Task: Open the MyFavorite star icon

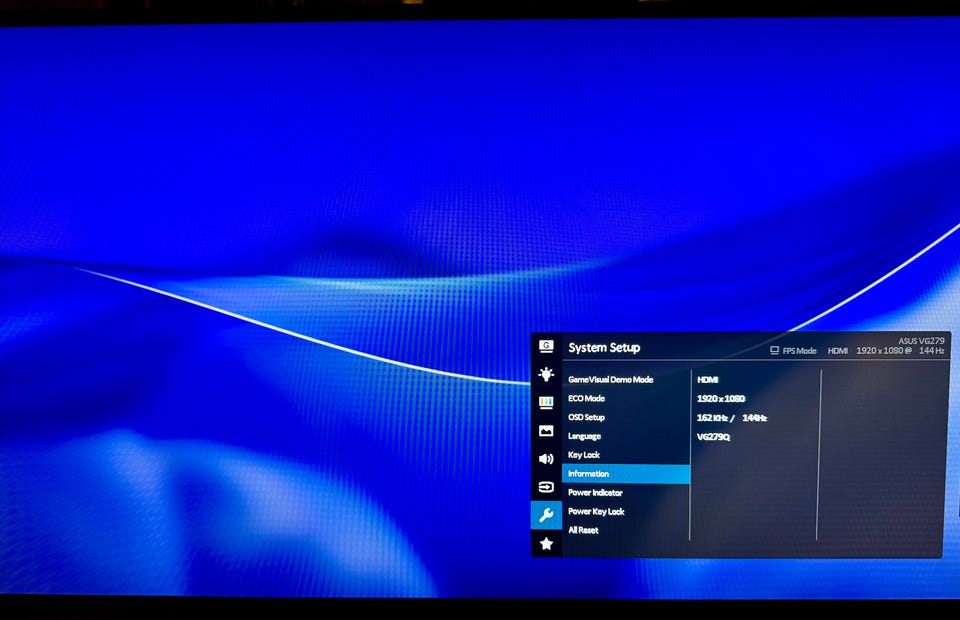Action: point(546,544)
